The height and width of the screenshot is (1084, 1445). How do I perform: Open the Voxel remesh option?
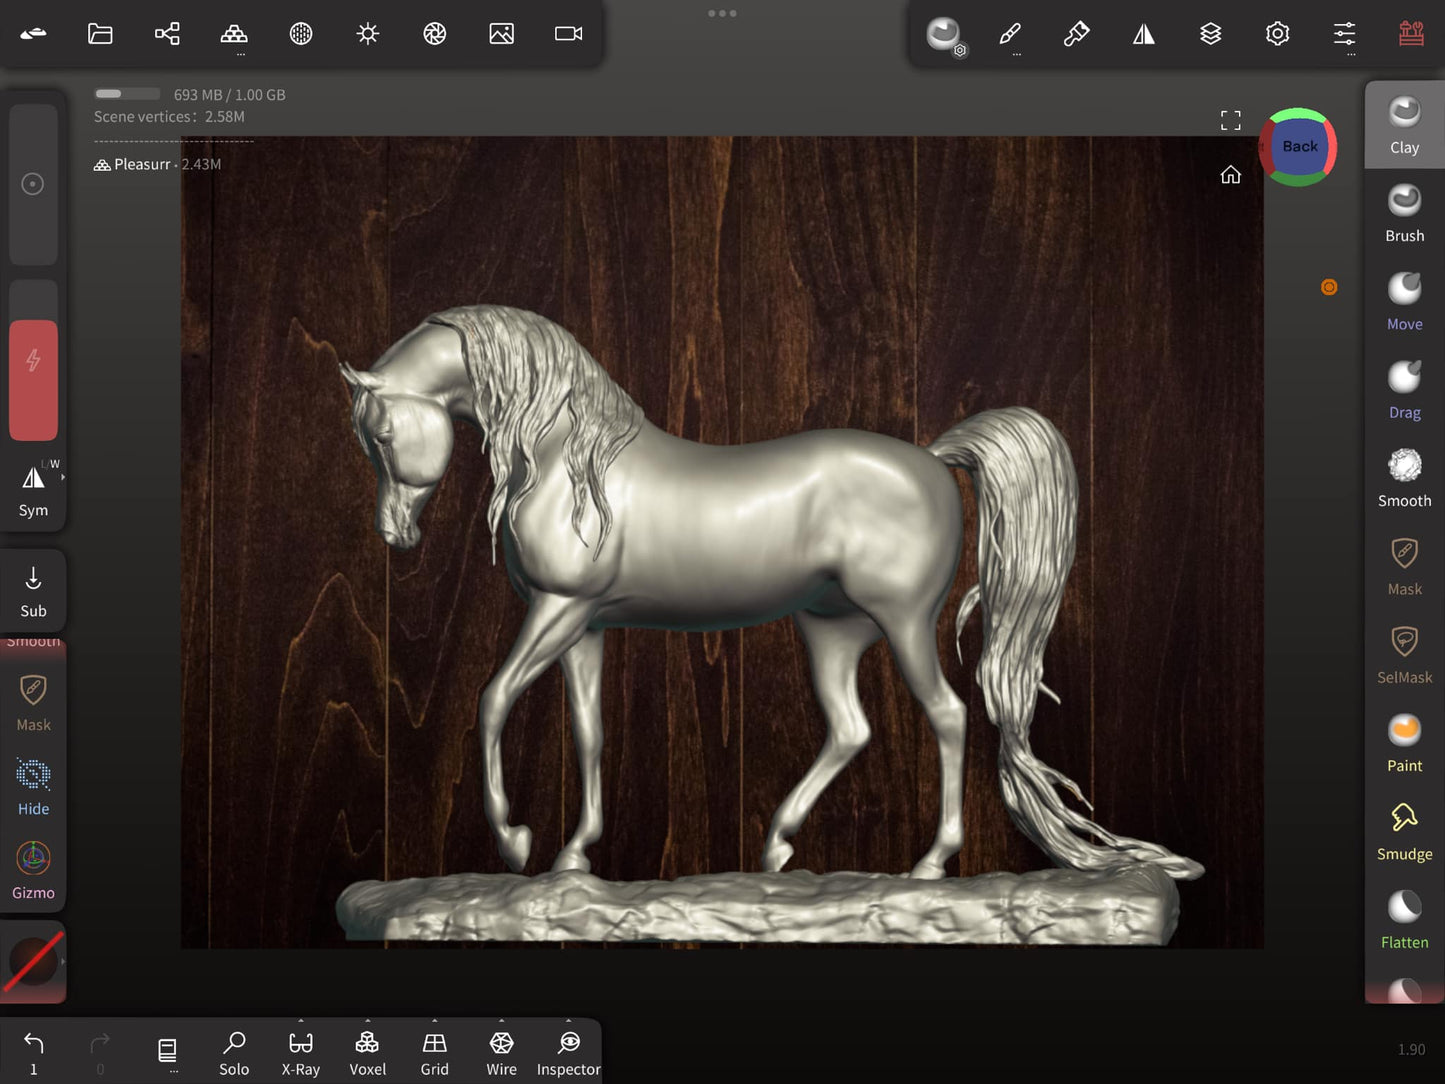coord(368,1053)
